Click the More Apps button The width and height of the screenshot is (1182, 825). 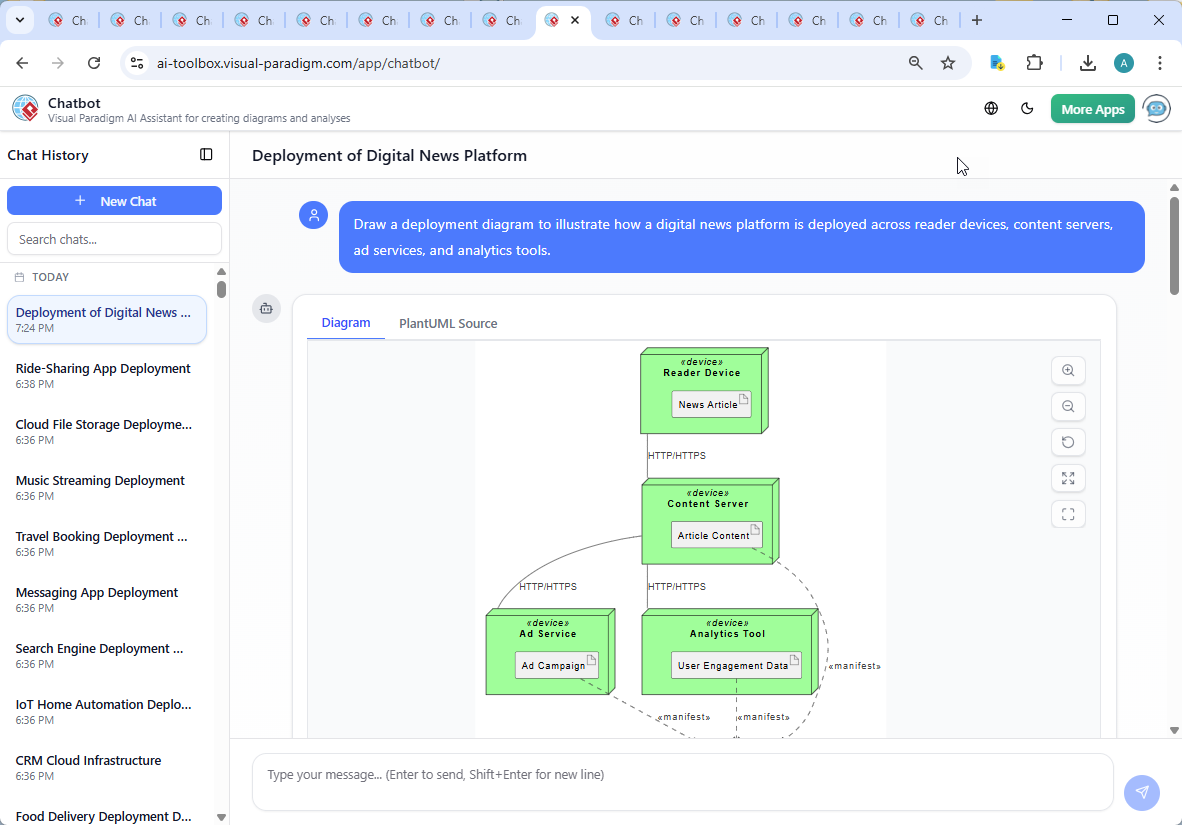coord(1092,108)
